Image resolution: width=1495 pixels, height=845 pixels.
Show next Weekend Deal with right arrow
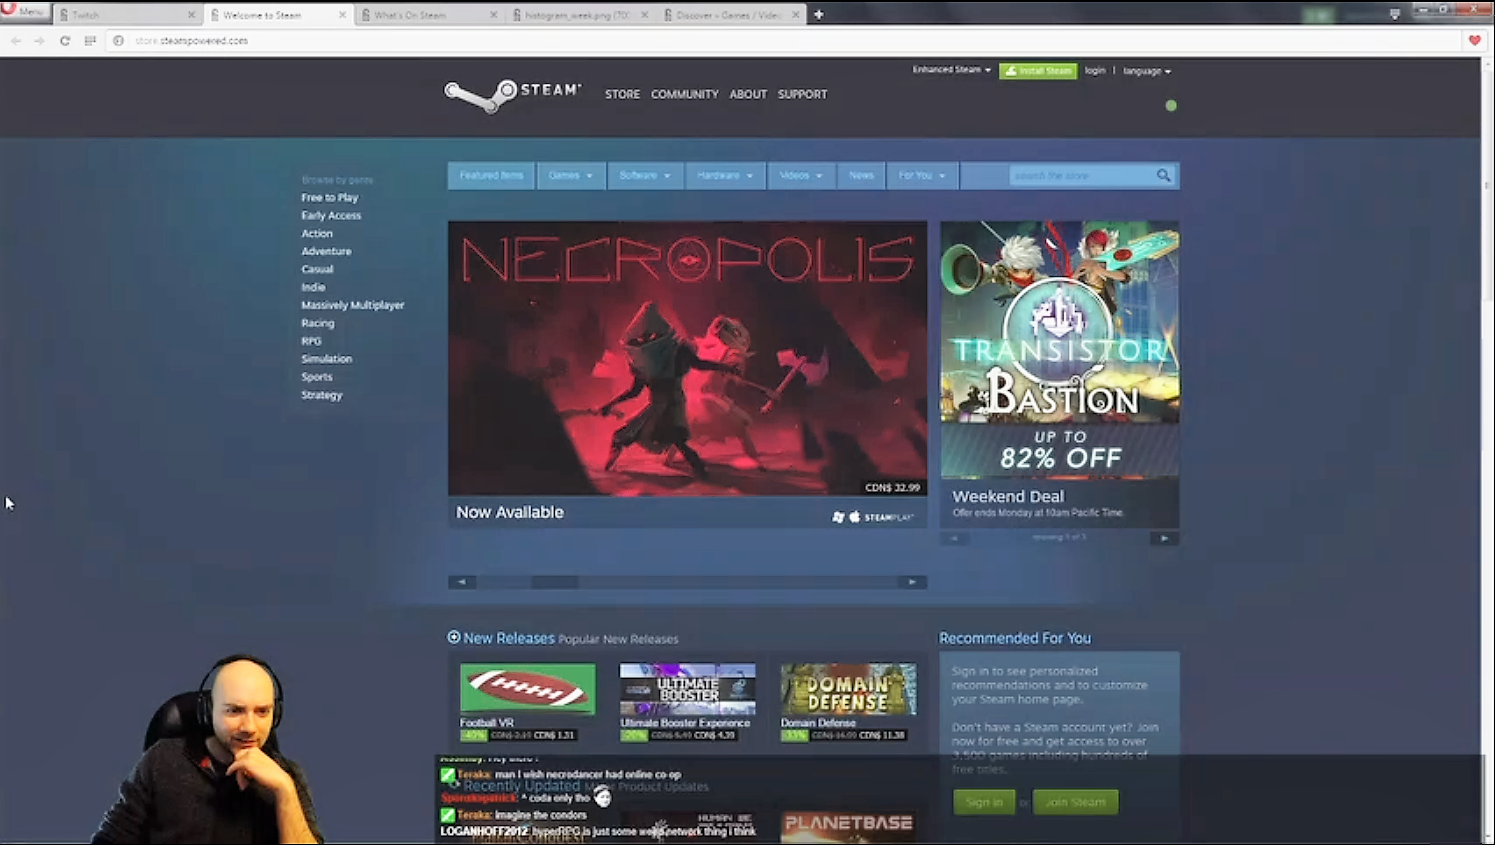pyautogui.click(x=1164, y=538)
